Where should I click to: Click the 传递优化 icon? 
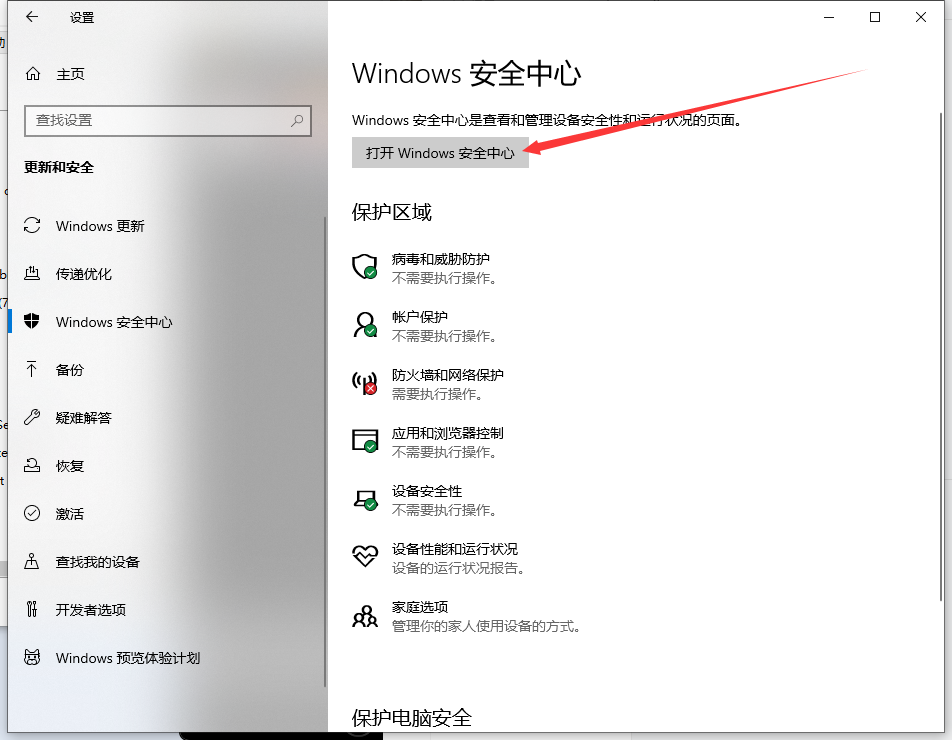pyautogui.click(x=32, y=274)
